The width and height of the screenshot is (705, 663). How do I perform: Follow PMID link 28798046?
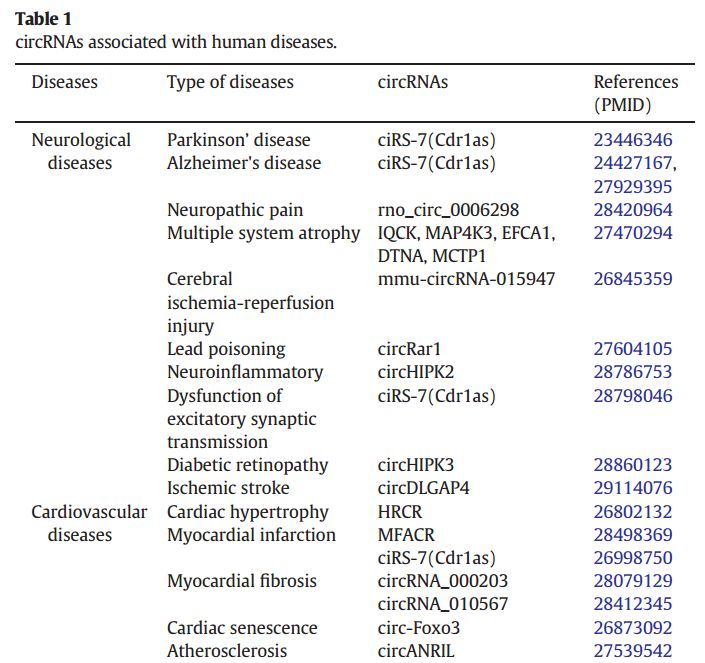[x=633, y=396]
